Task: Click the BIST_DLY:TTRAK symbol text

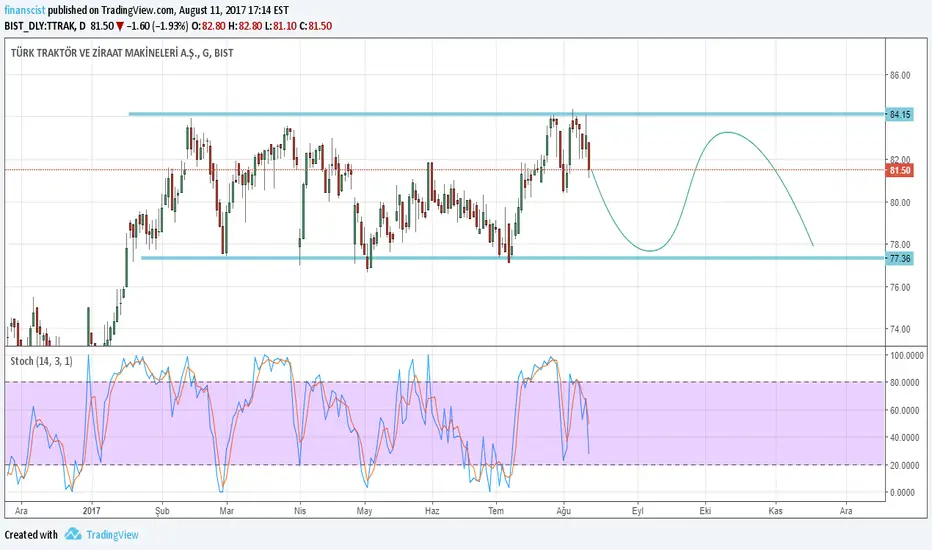Action: point(40,26)
